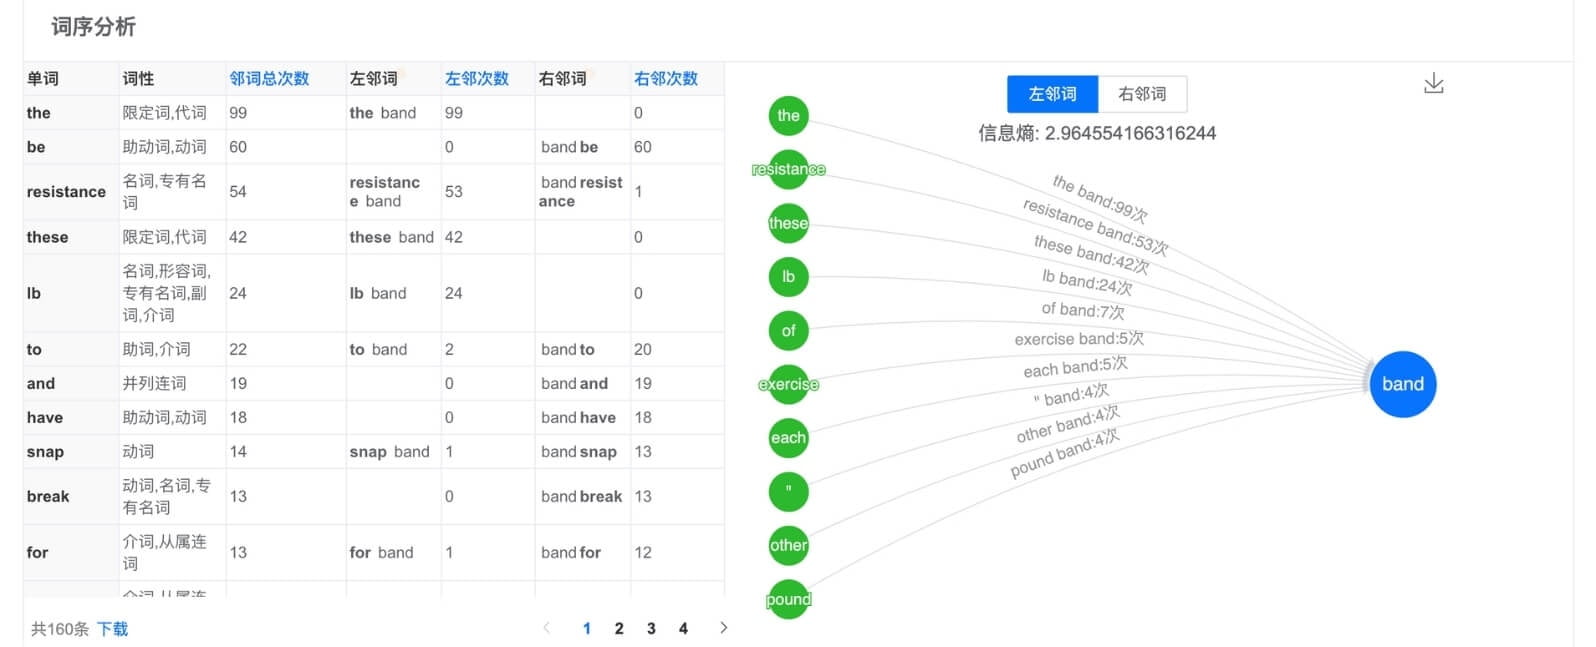
Task: Click the 'resistance band:53次' edge label
Action: [1095, 226]
